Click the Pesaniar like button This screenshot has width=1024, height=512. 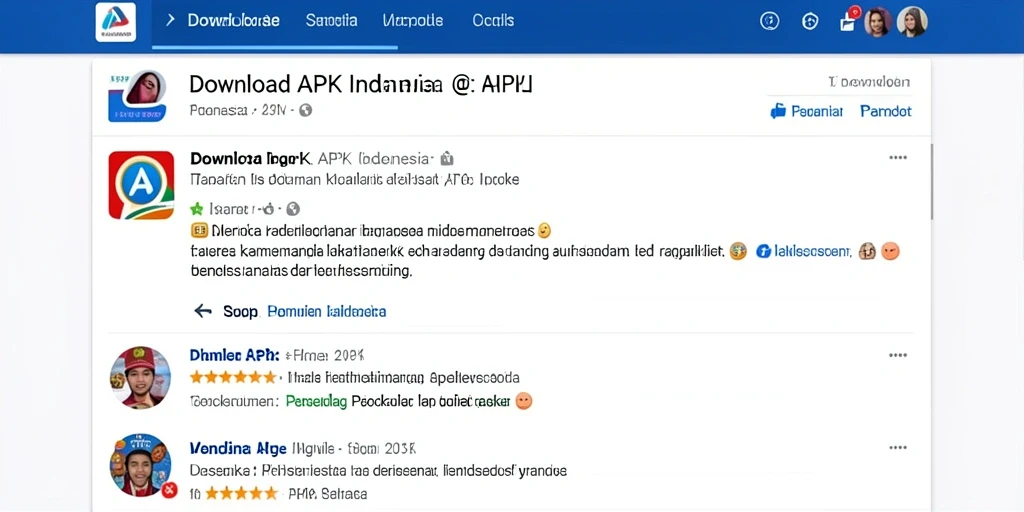[x=807, y=111]
